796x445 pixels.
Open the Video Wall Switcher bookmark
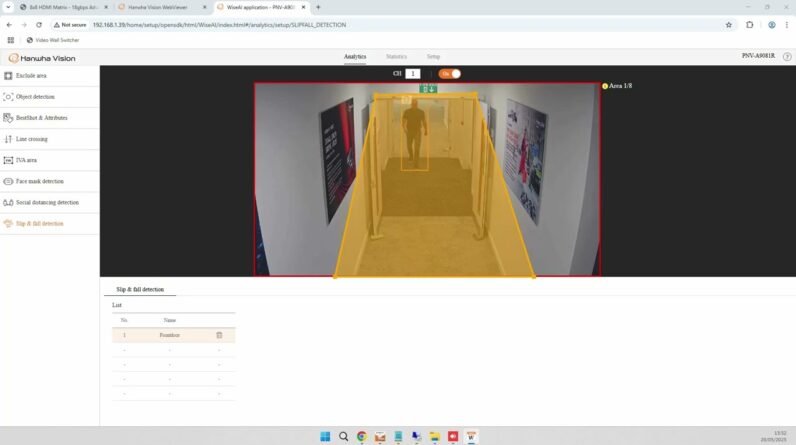click(x=53, y=40)
